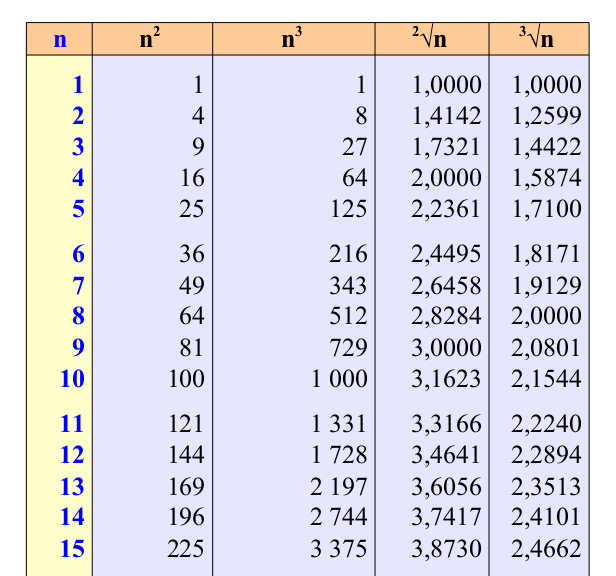
Task: Select the blue row number 10
Action: 72,379
